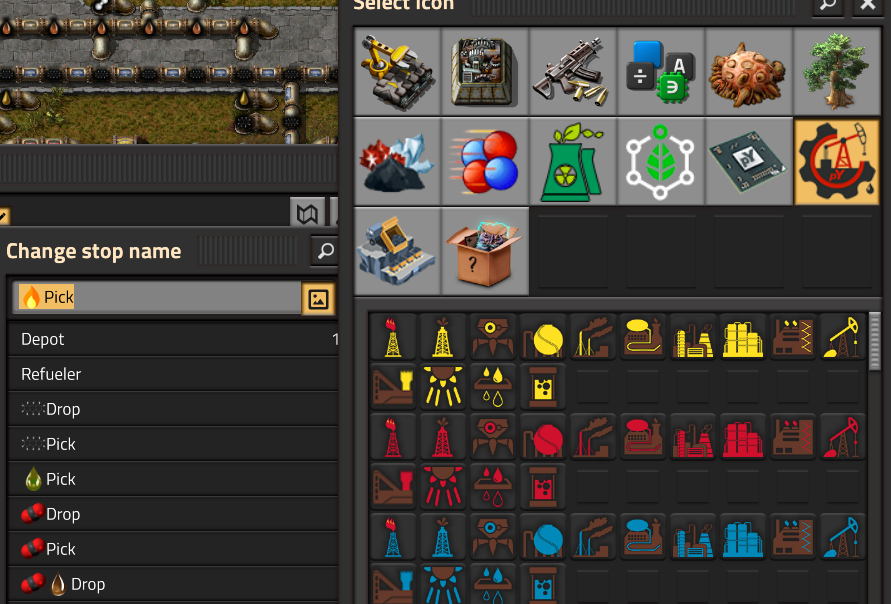This screenshot has width=891, height=604.
Task: Open the pY circuit chip category
Action: (x=748, y=161)
